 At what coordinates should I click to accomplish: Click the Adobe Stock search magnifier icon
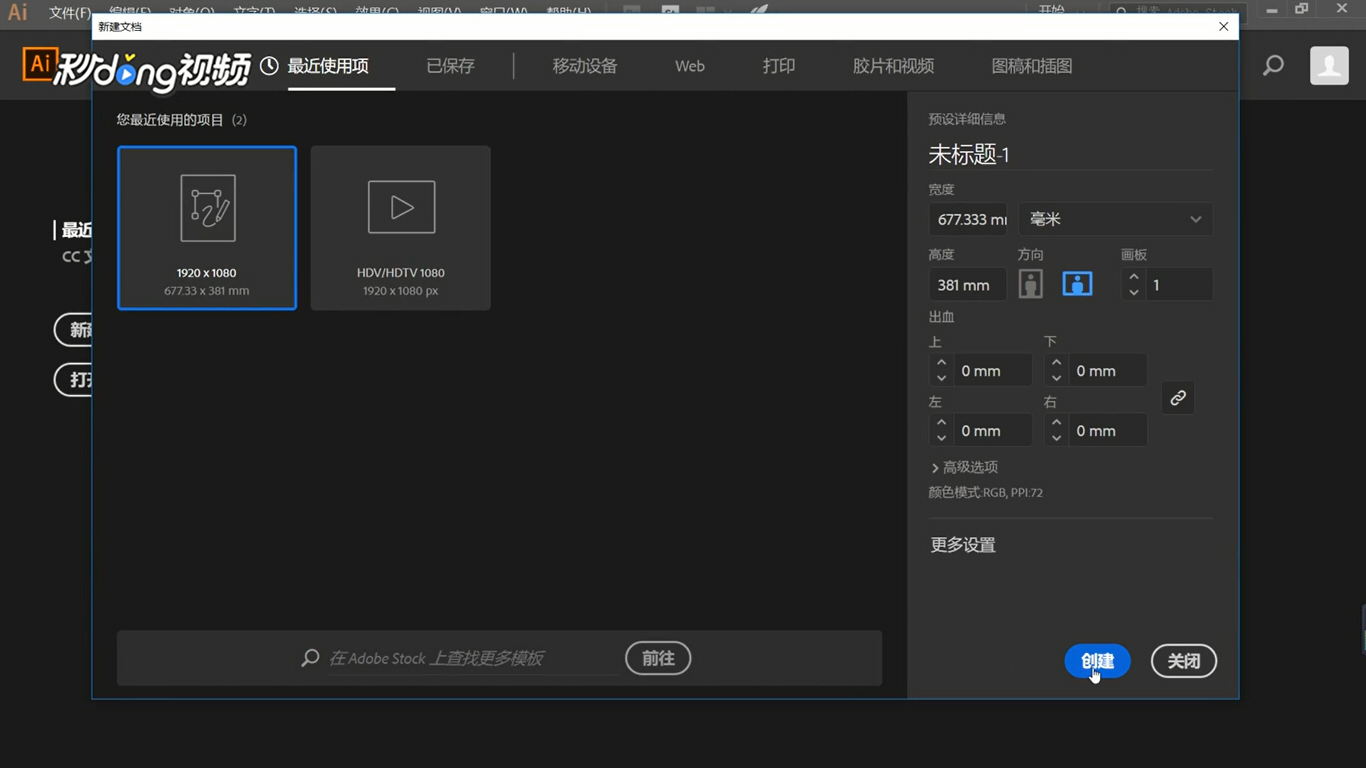[x=310, y=658]
